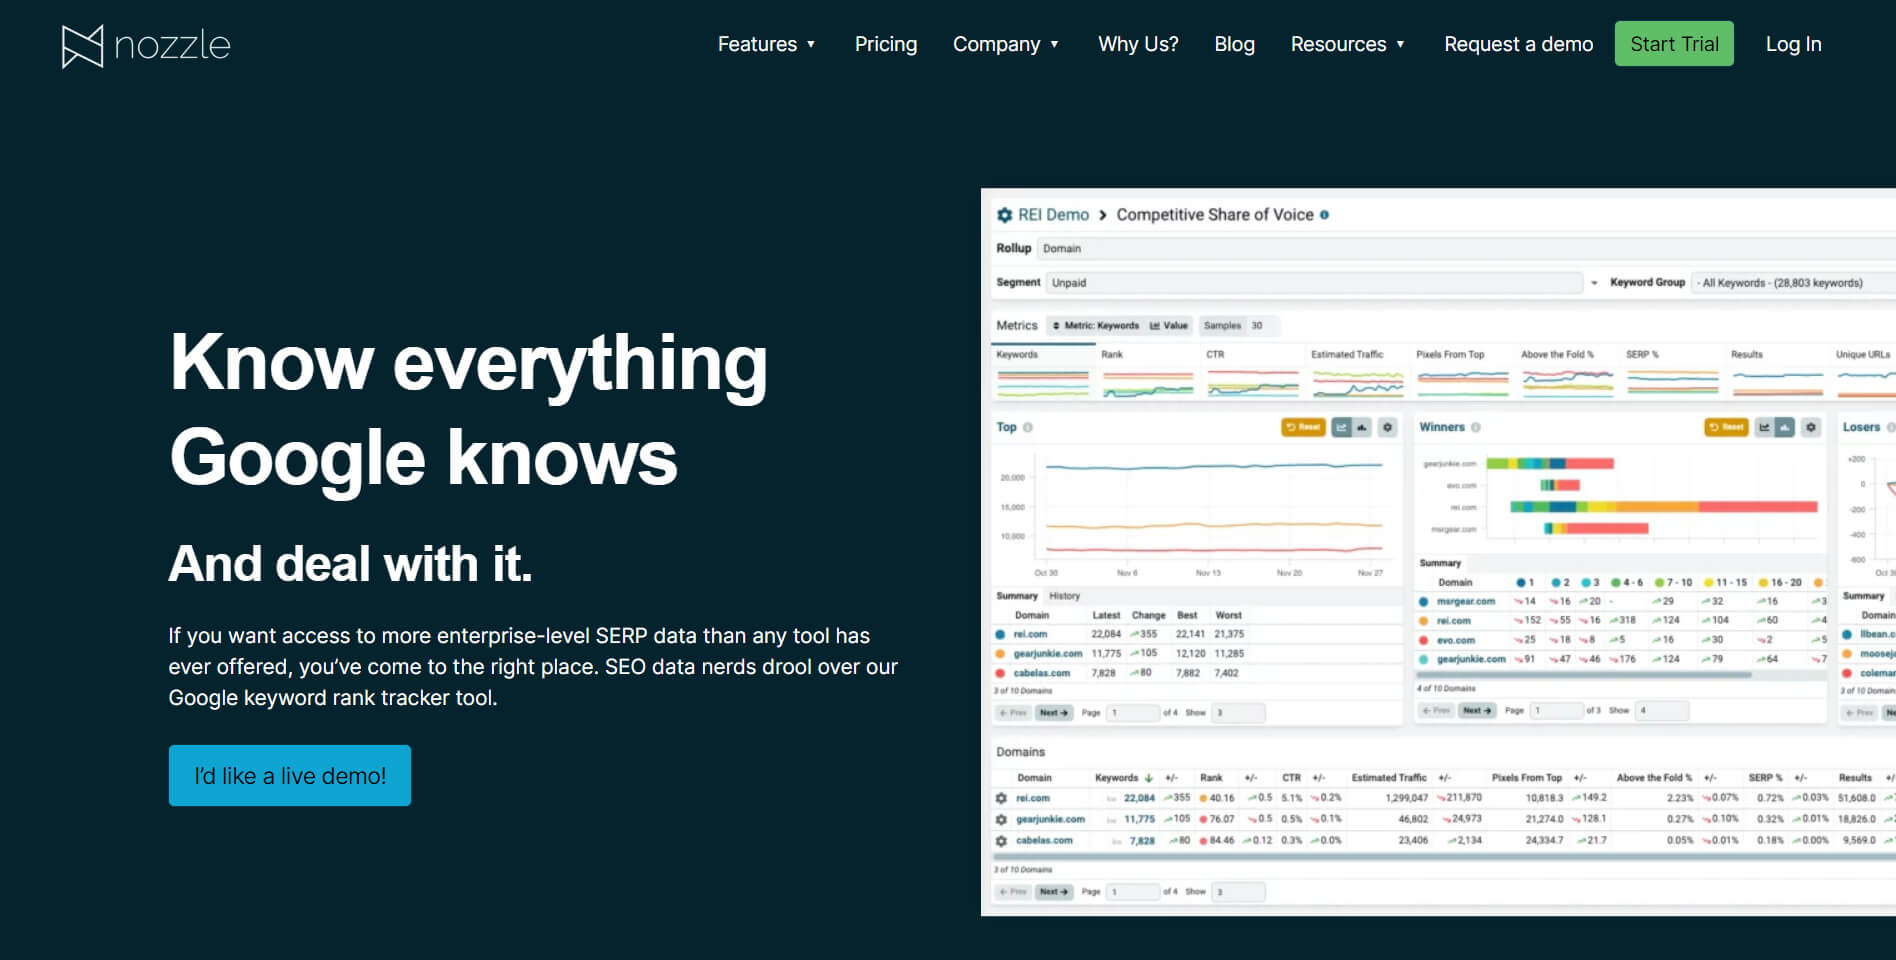This screenshot has width=1896, height=960.
Task: Click the Samples 30 field
Action: click(x=1239, y=326)
